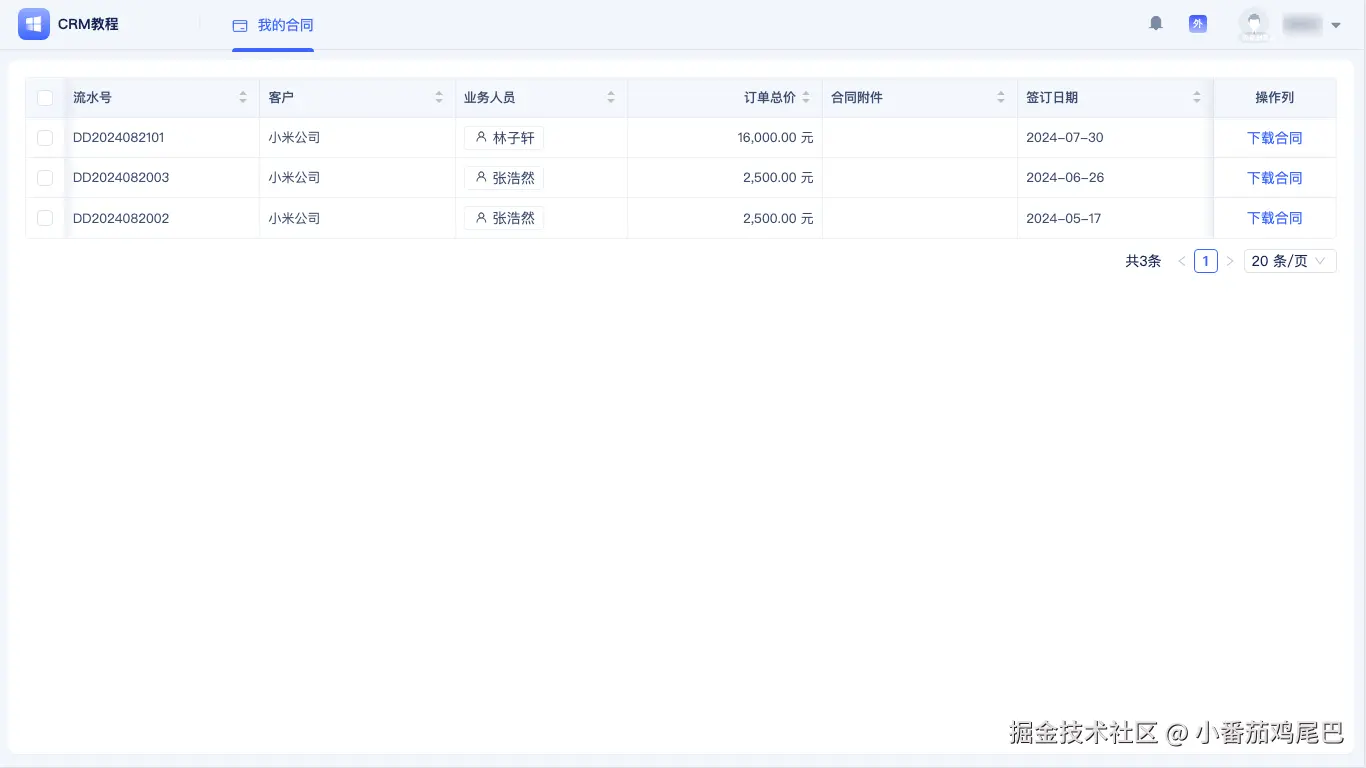Click serial number DD2024082101
Image resolution: width=1366 pixels, height=768 pixels.
tap(119, 138)
